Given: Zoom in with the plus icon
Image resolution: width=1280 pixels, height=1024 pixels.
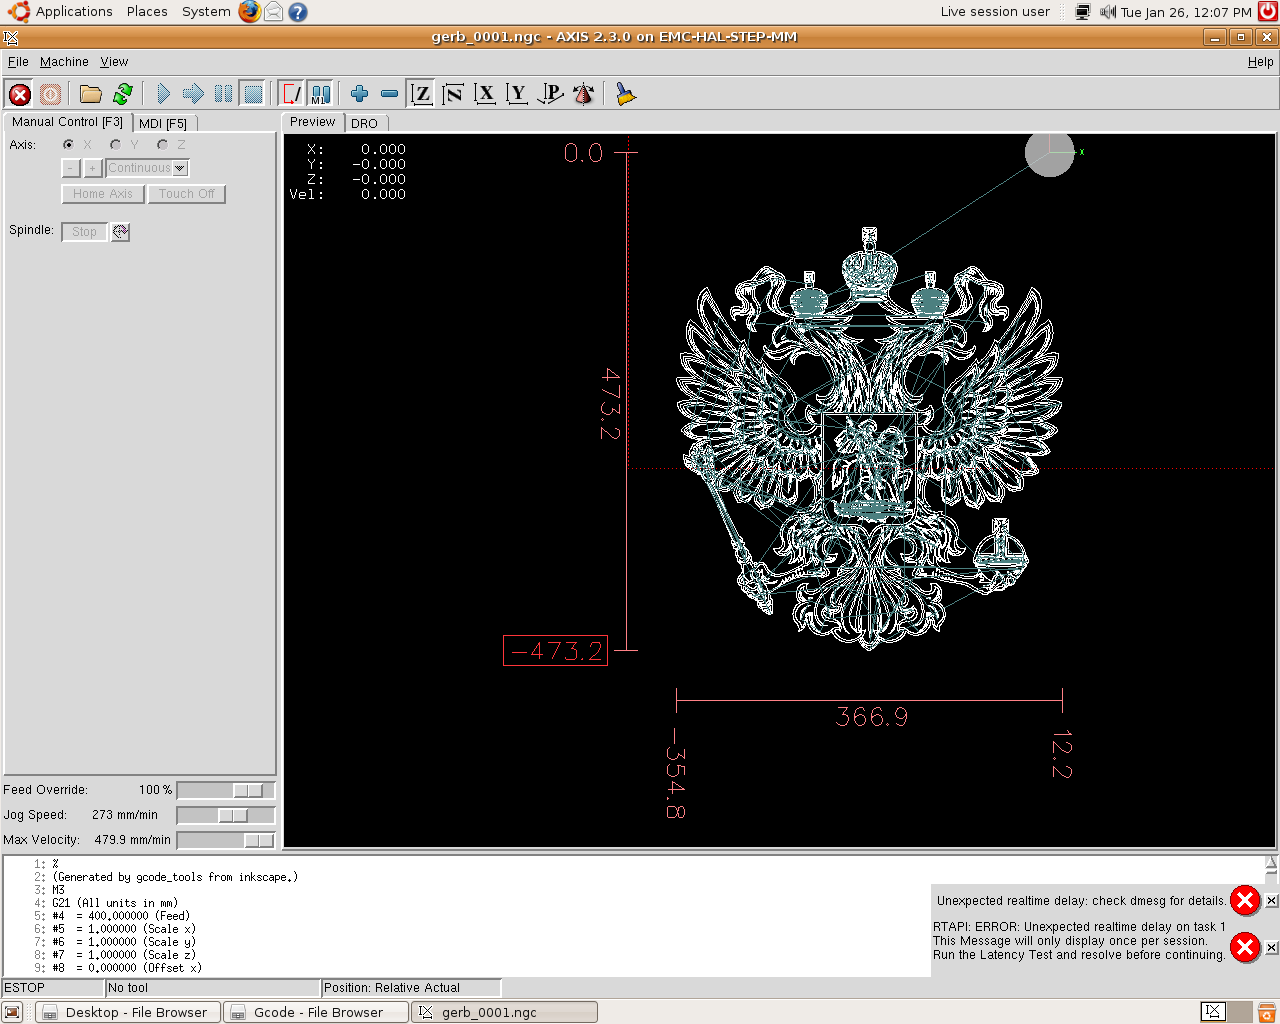Looking at the screenshot, I should click(359, 94).
